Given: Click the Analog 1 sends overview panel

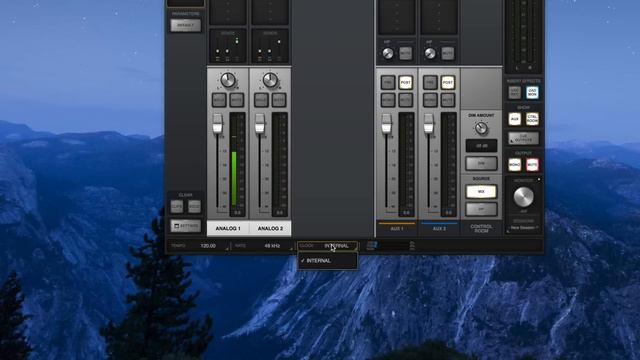Looking at the screenshot, I should (x=228, y=45).
